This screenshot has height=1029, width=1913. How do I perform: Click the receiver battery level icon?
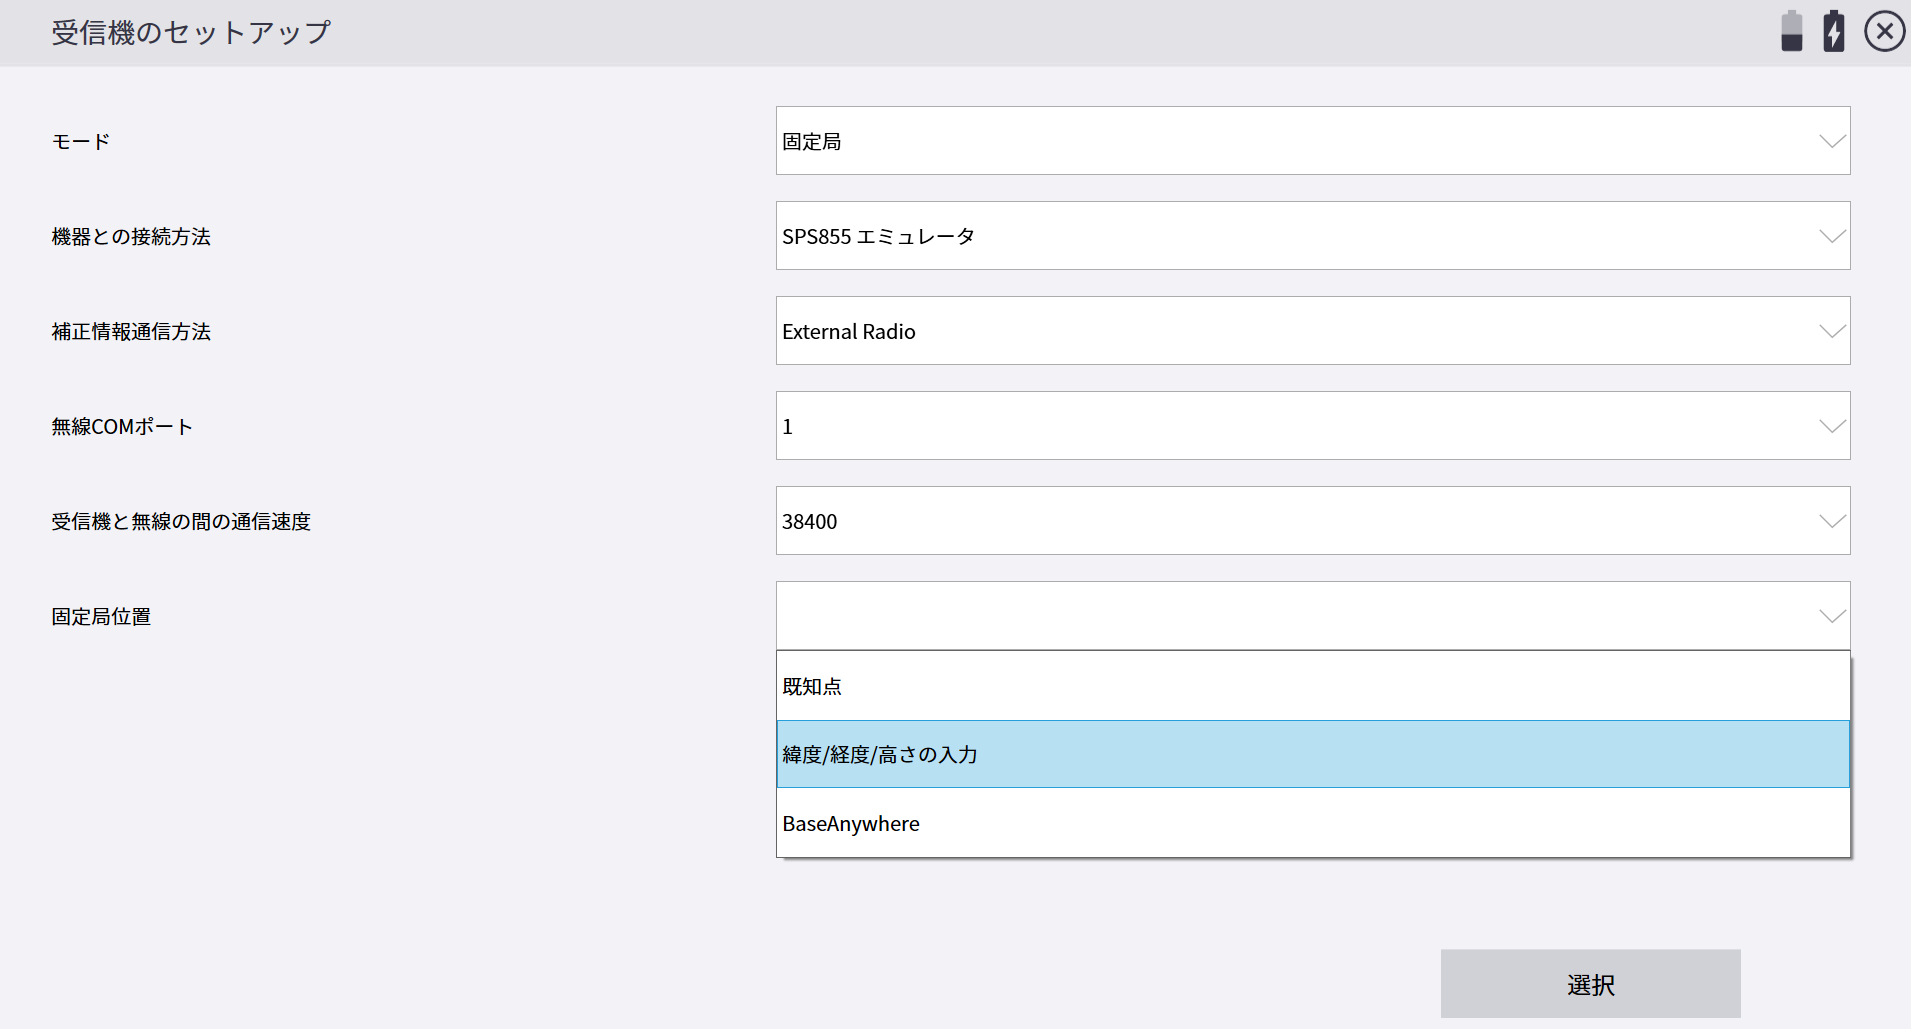pyautogui.click(x=1791, y=32)
